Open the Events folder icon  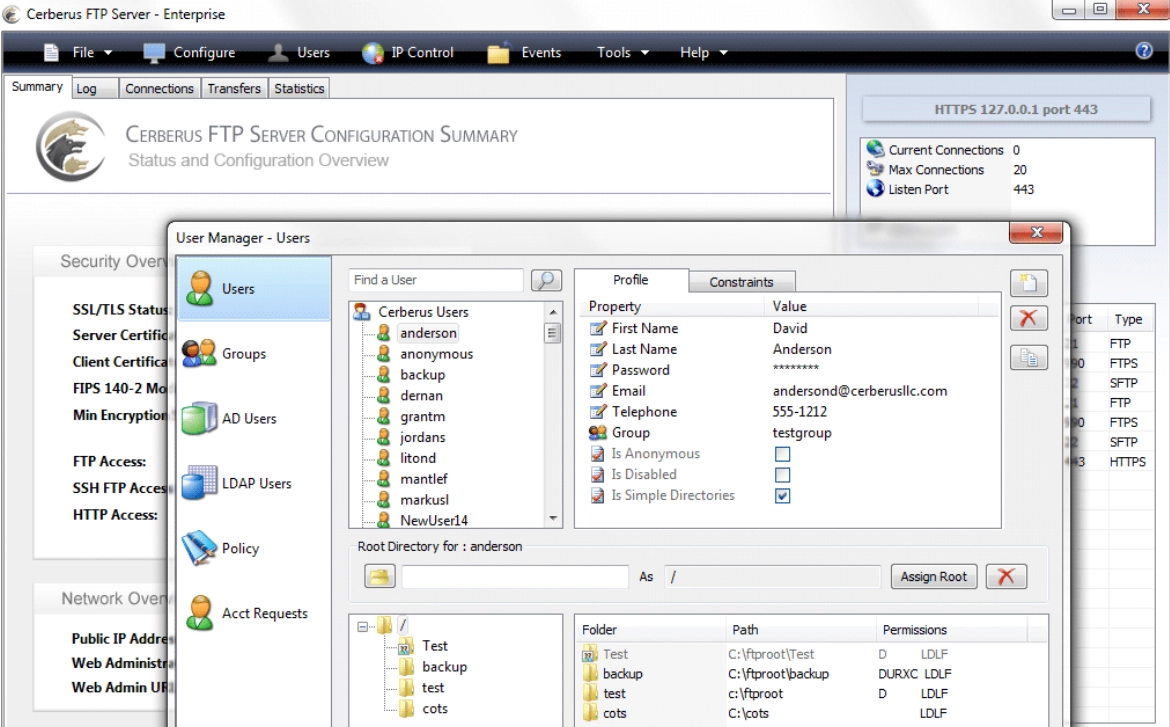tap(499, 53)
